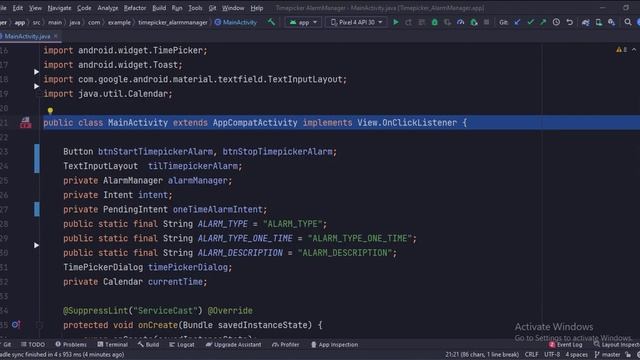Click the Git rollback undo icon
This screenshot has width=640, height=360.
569,22
